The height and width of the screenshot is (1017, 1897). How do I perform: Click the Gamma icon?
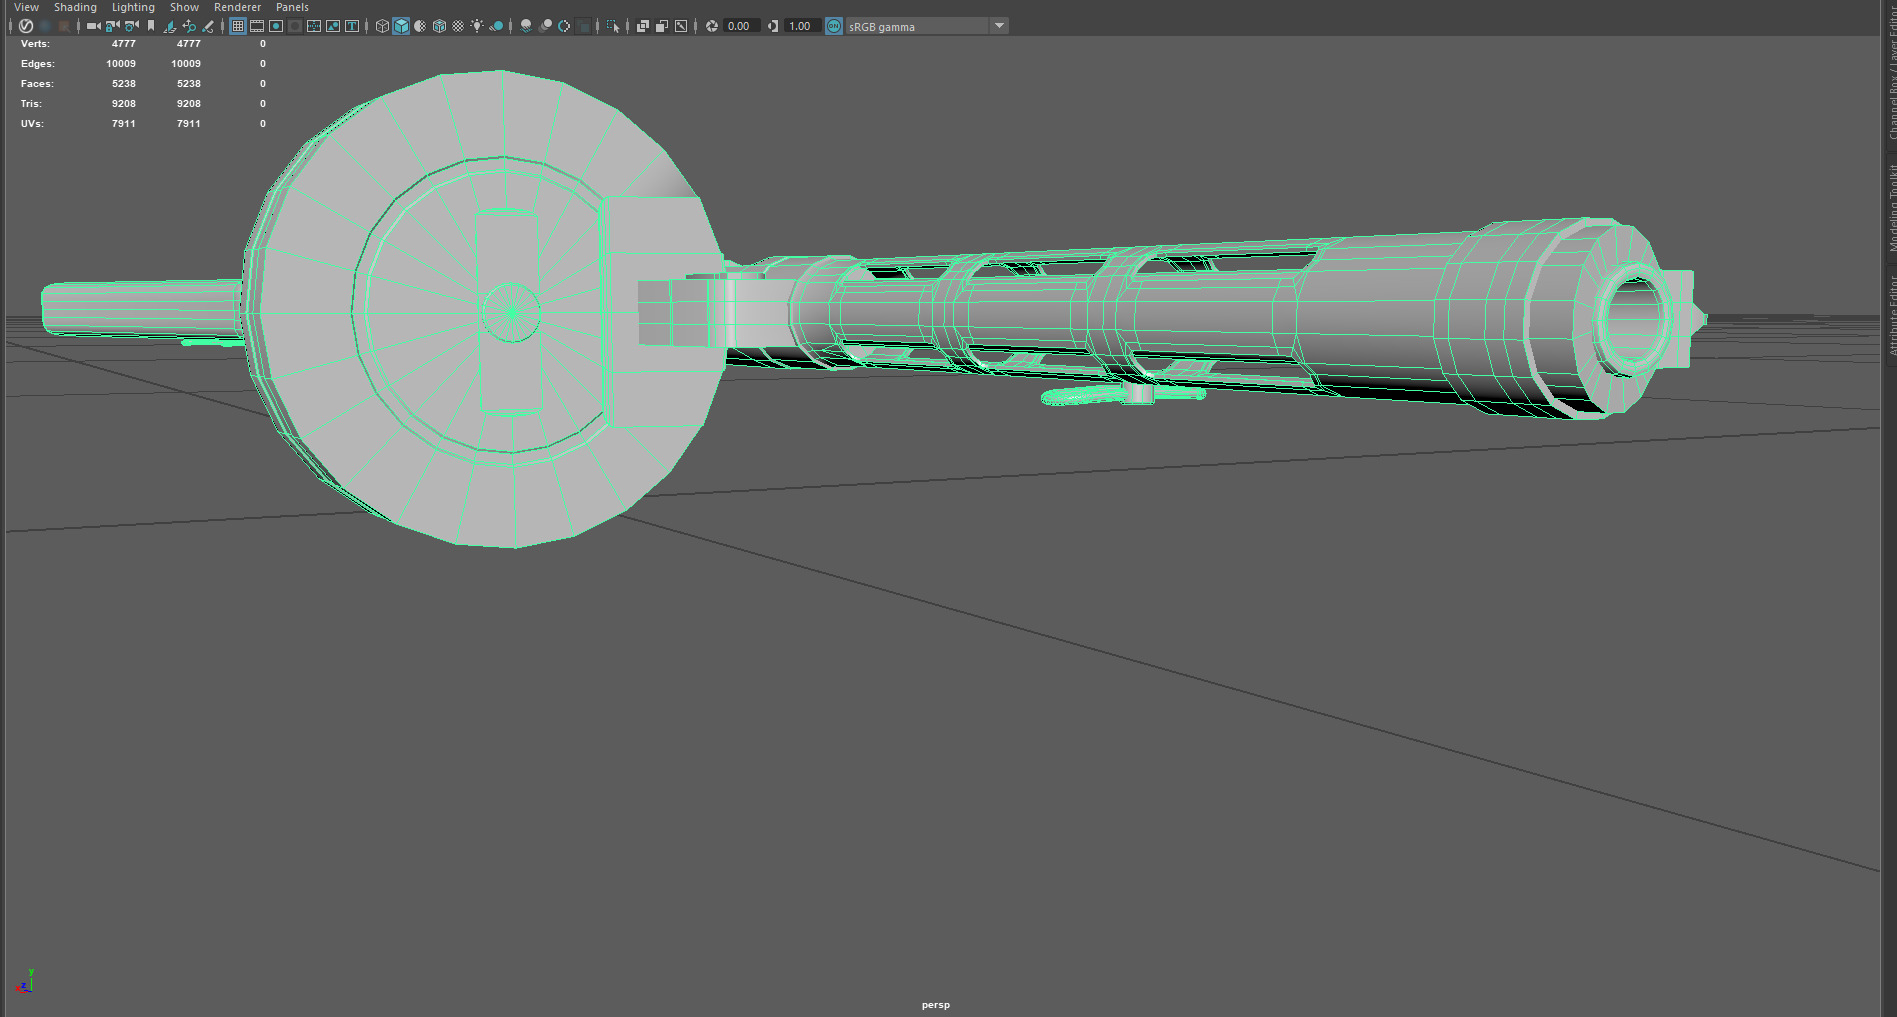(x=773, y=26)
